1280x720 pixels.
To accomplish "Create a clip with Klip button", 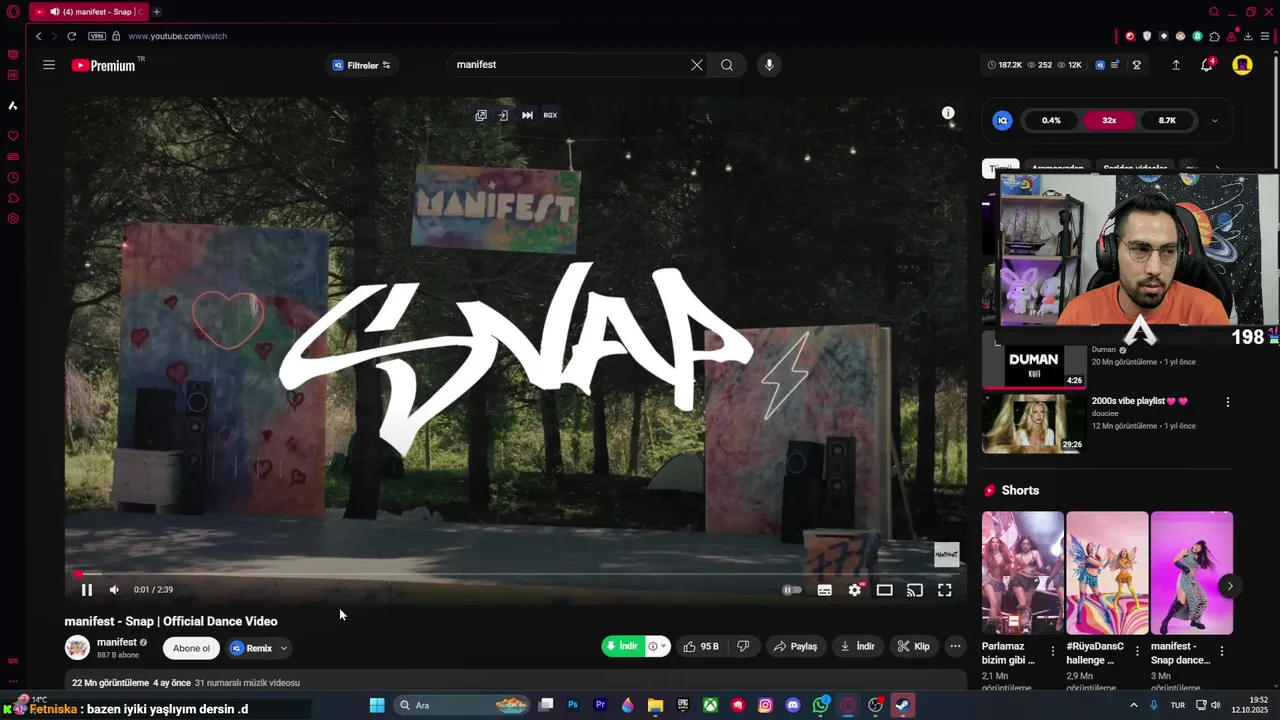I will click(x=914, y=647).
